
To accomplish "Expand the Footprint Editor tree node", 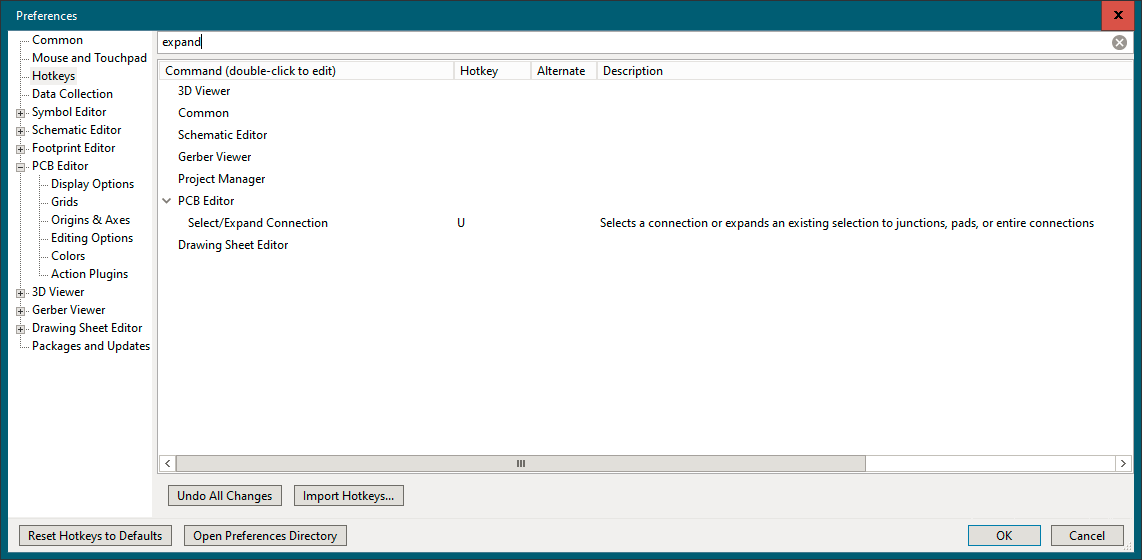I will (x=20, y=149).
